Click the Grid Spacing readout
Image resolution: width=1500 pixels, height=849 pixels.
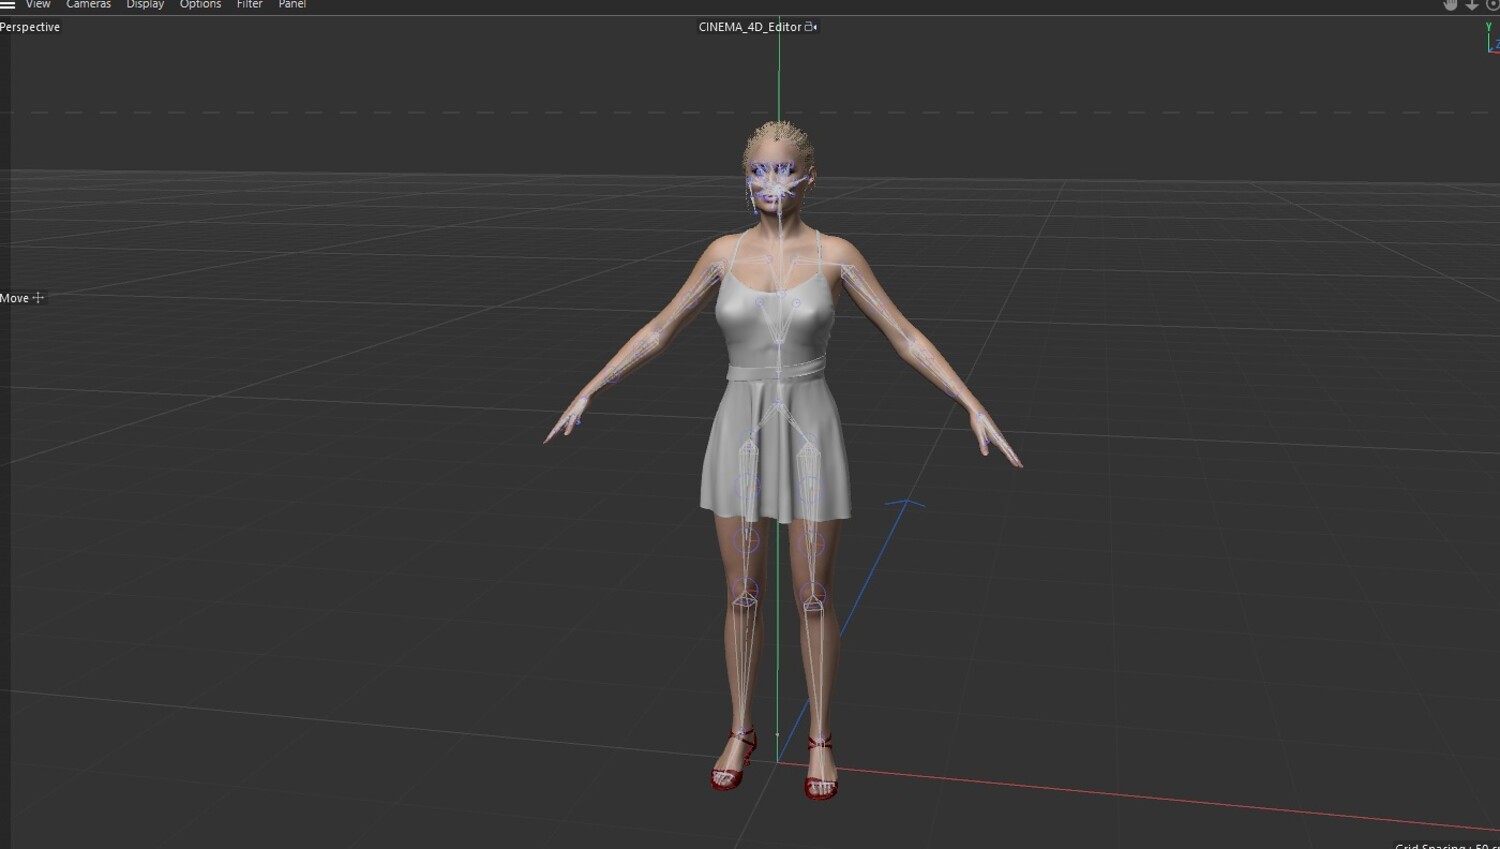click(1447, 844)
